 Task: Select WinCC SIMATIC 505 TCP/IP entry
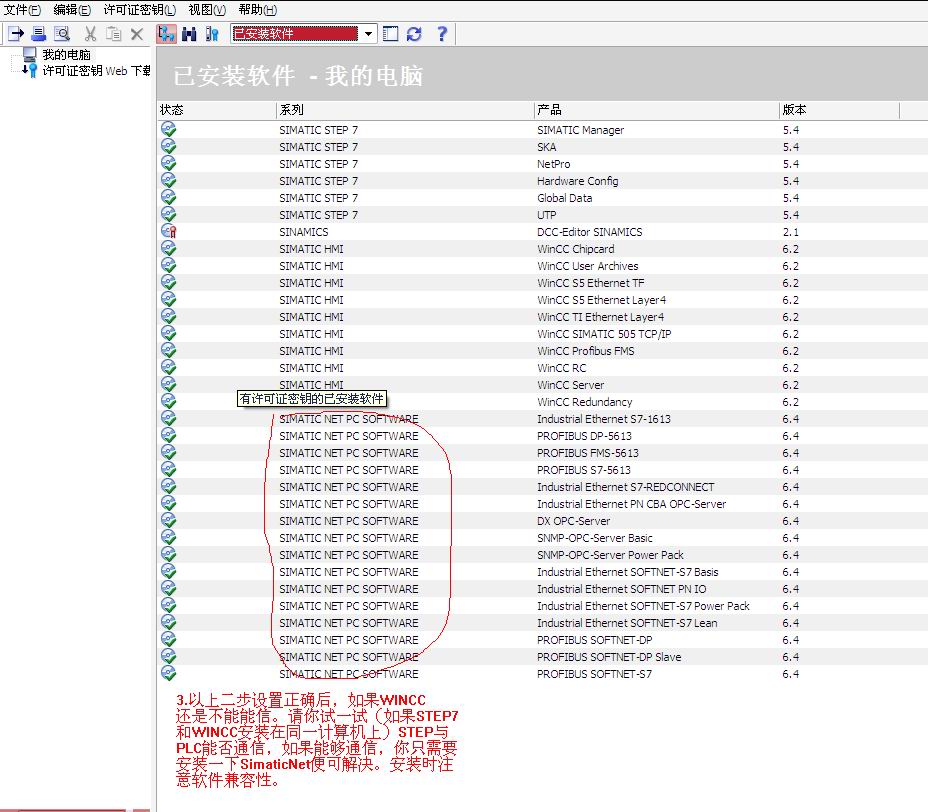(604, 334)
